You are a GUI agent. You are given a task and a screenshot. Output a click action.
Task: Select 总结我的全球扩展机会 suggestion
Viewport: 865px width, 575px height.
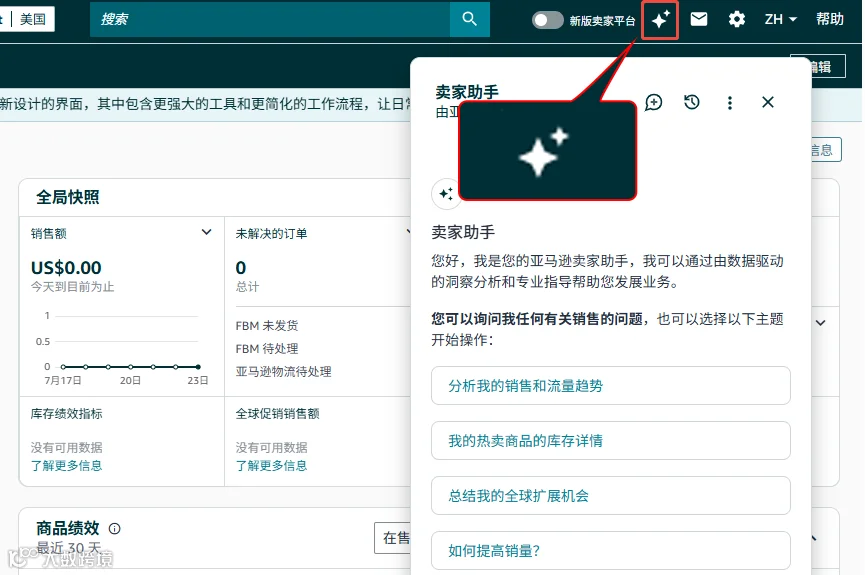point(610,496)
